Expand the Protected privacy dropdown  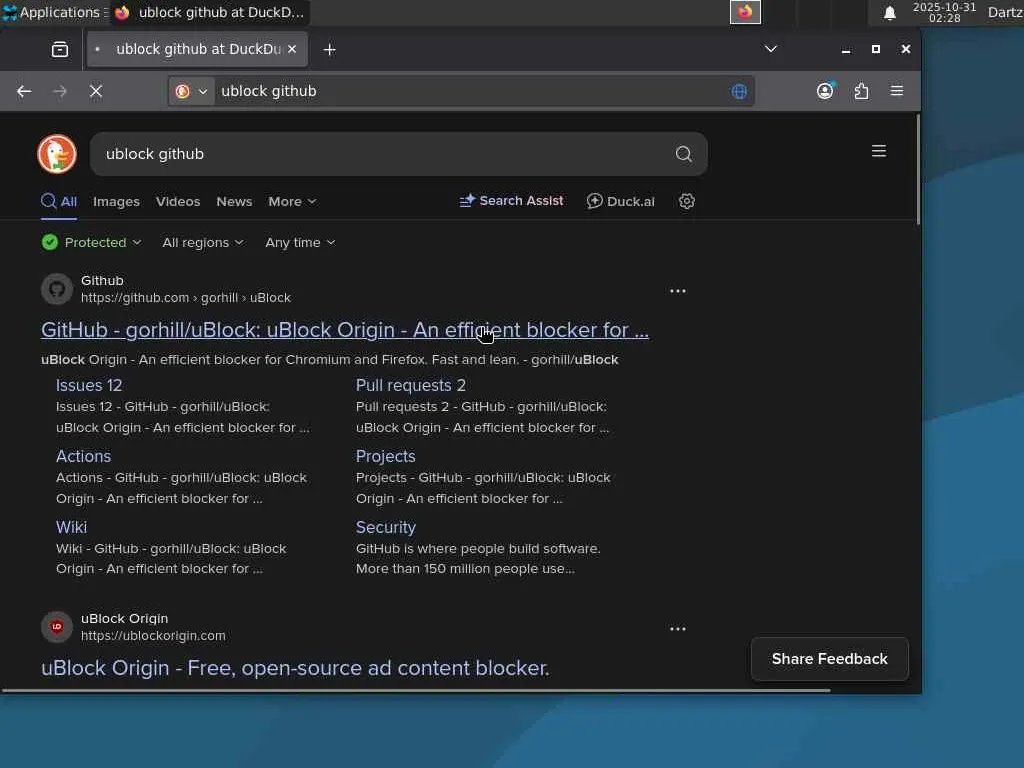[x=91, y=242]
